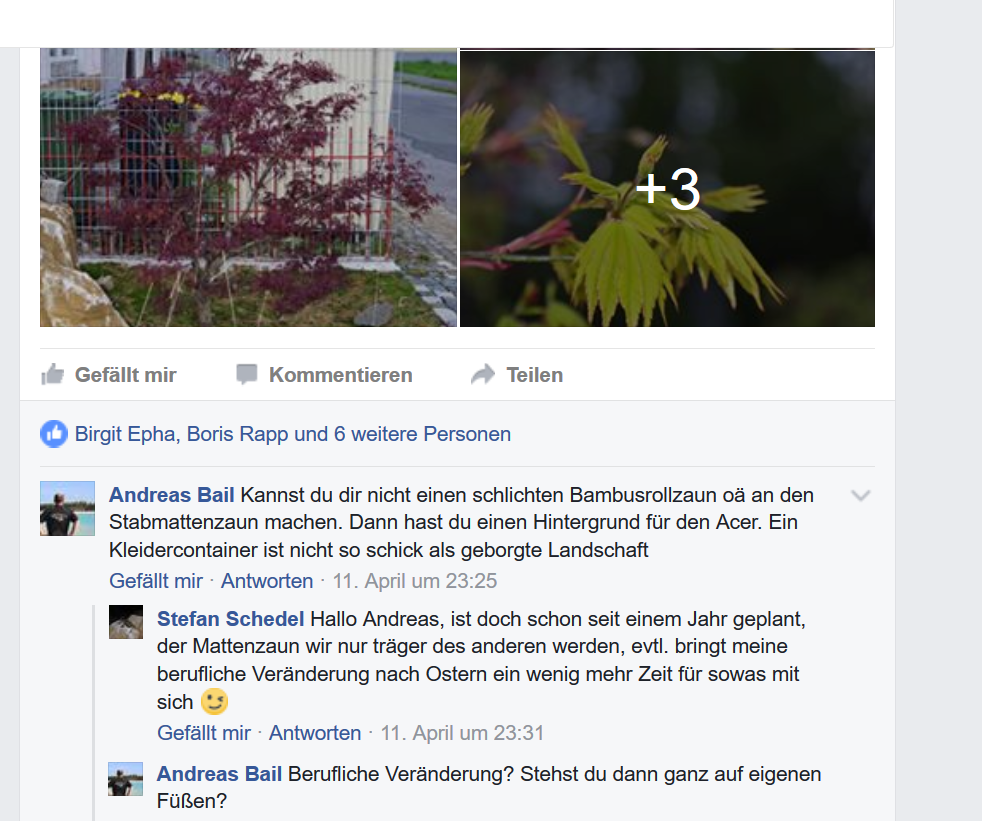Click Andreas Bail's small avatar in last reply
The height and width of the screenshot is (821, 982).
click(x=126, y=779)
